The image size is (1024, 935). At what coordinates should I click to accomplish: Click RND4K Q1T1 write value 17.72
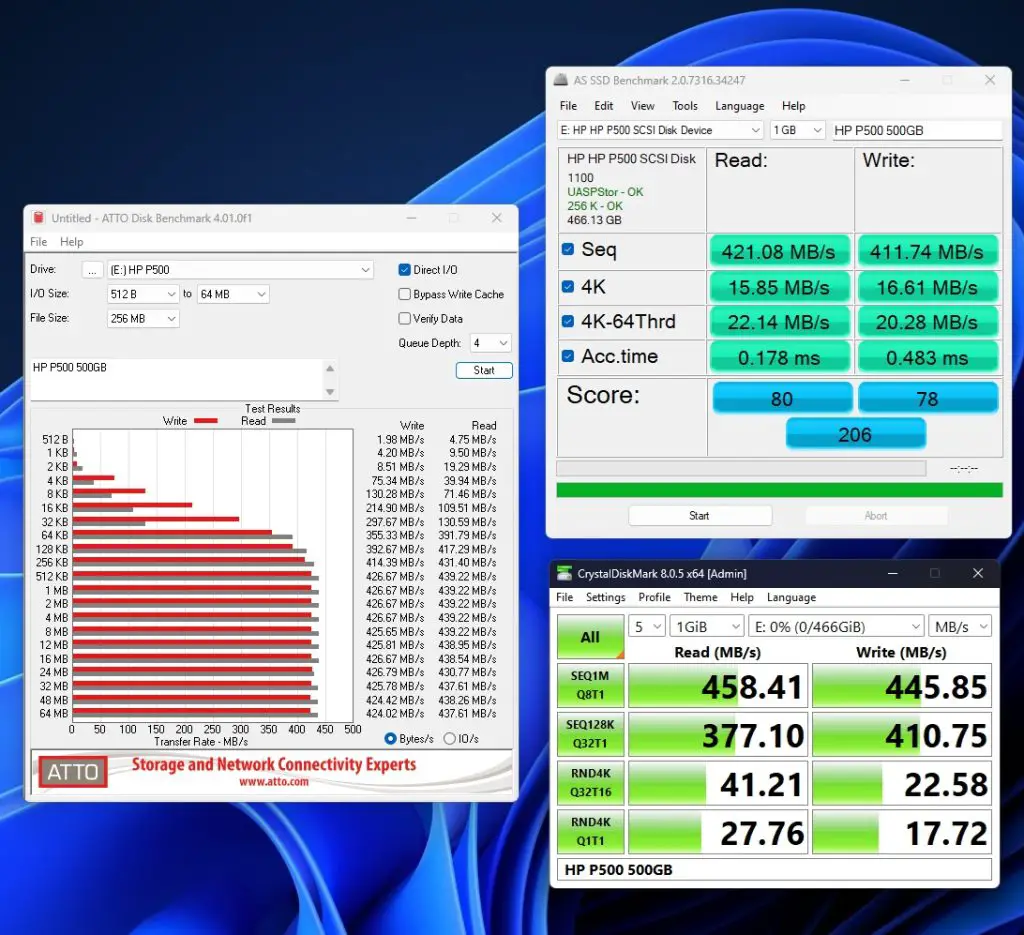pos(902,831)
